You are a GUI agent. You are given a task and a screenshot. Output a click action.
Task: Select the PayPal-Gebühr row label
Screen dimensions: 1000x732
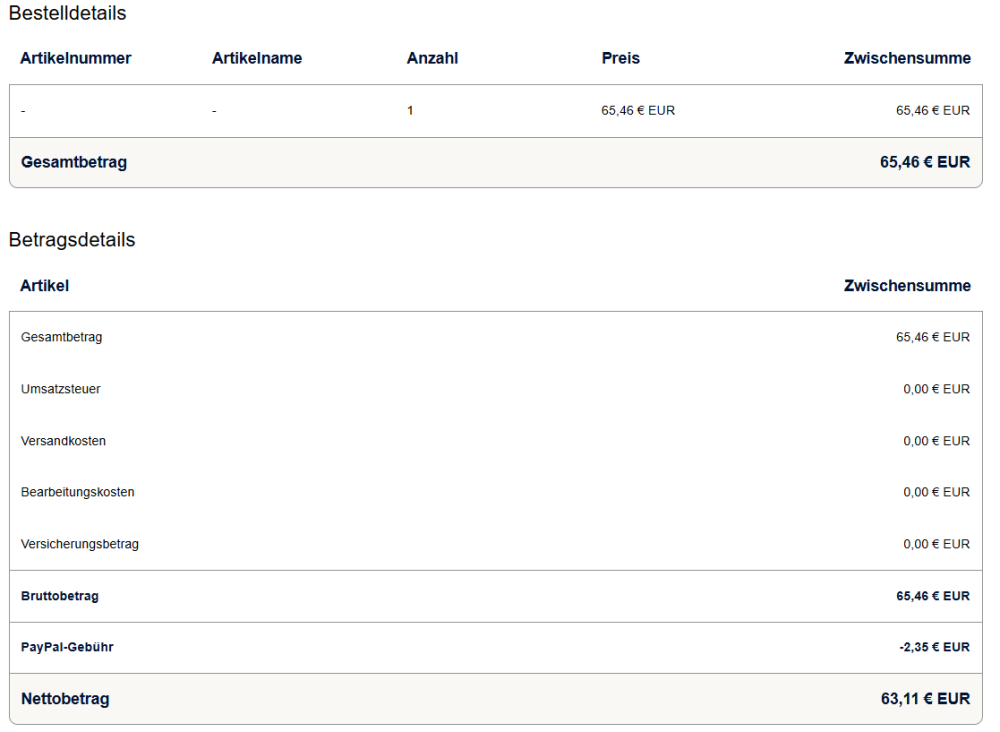click(x=67, y=647)
